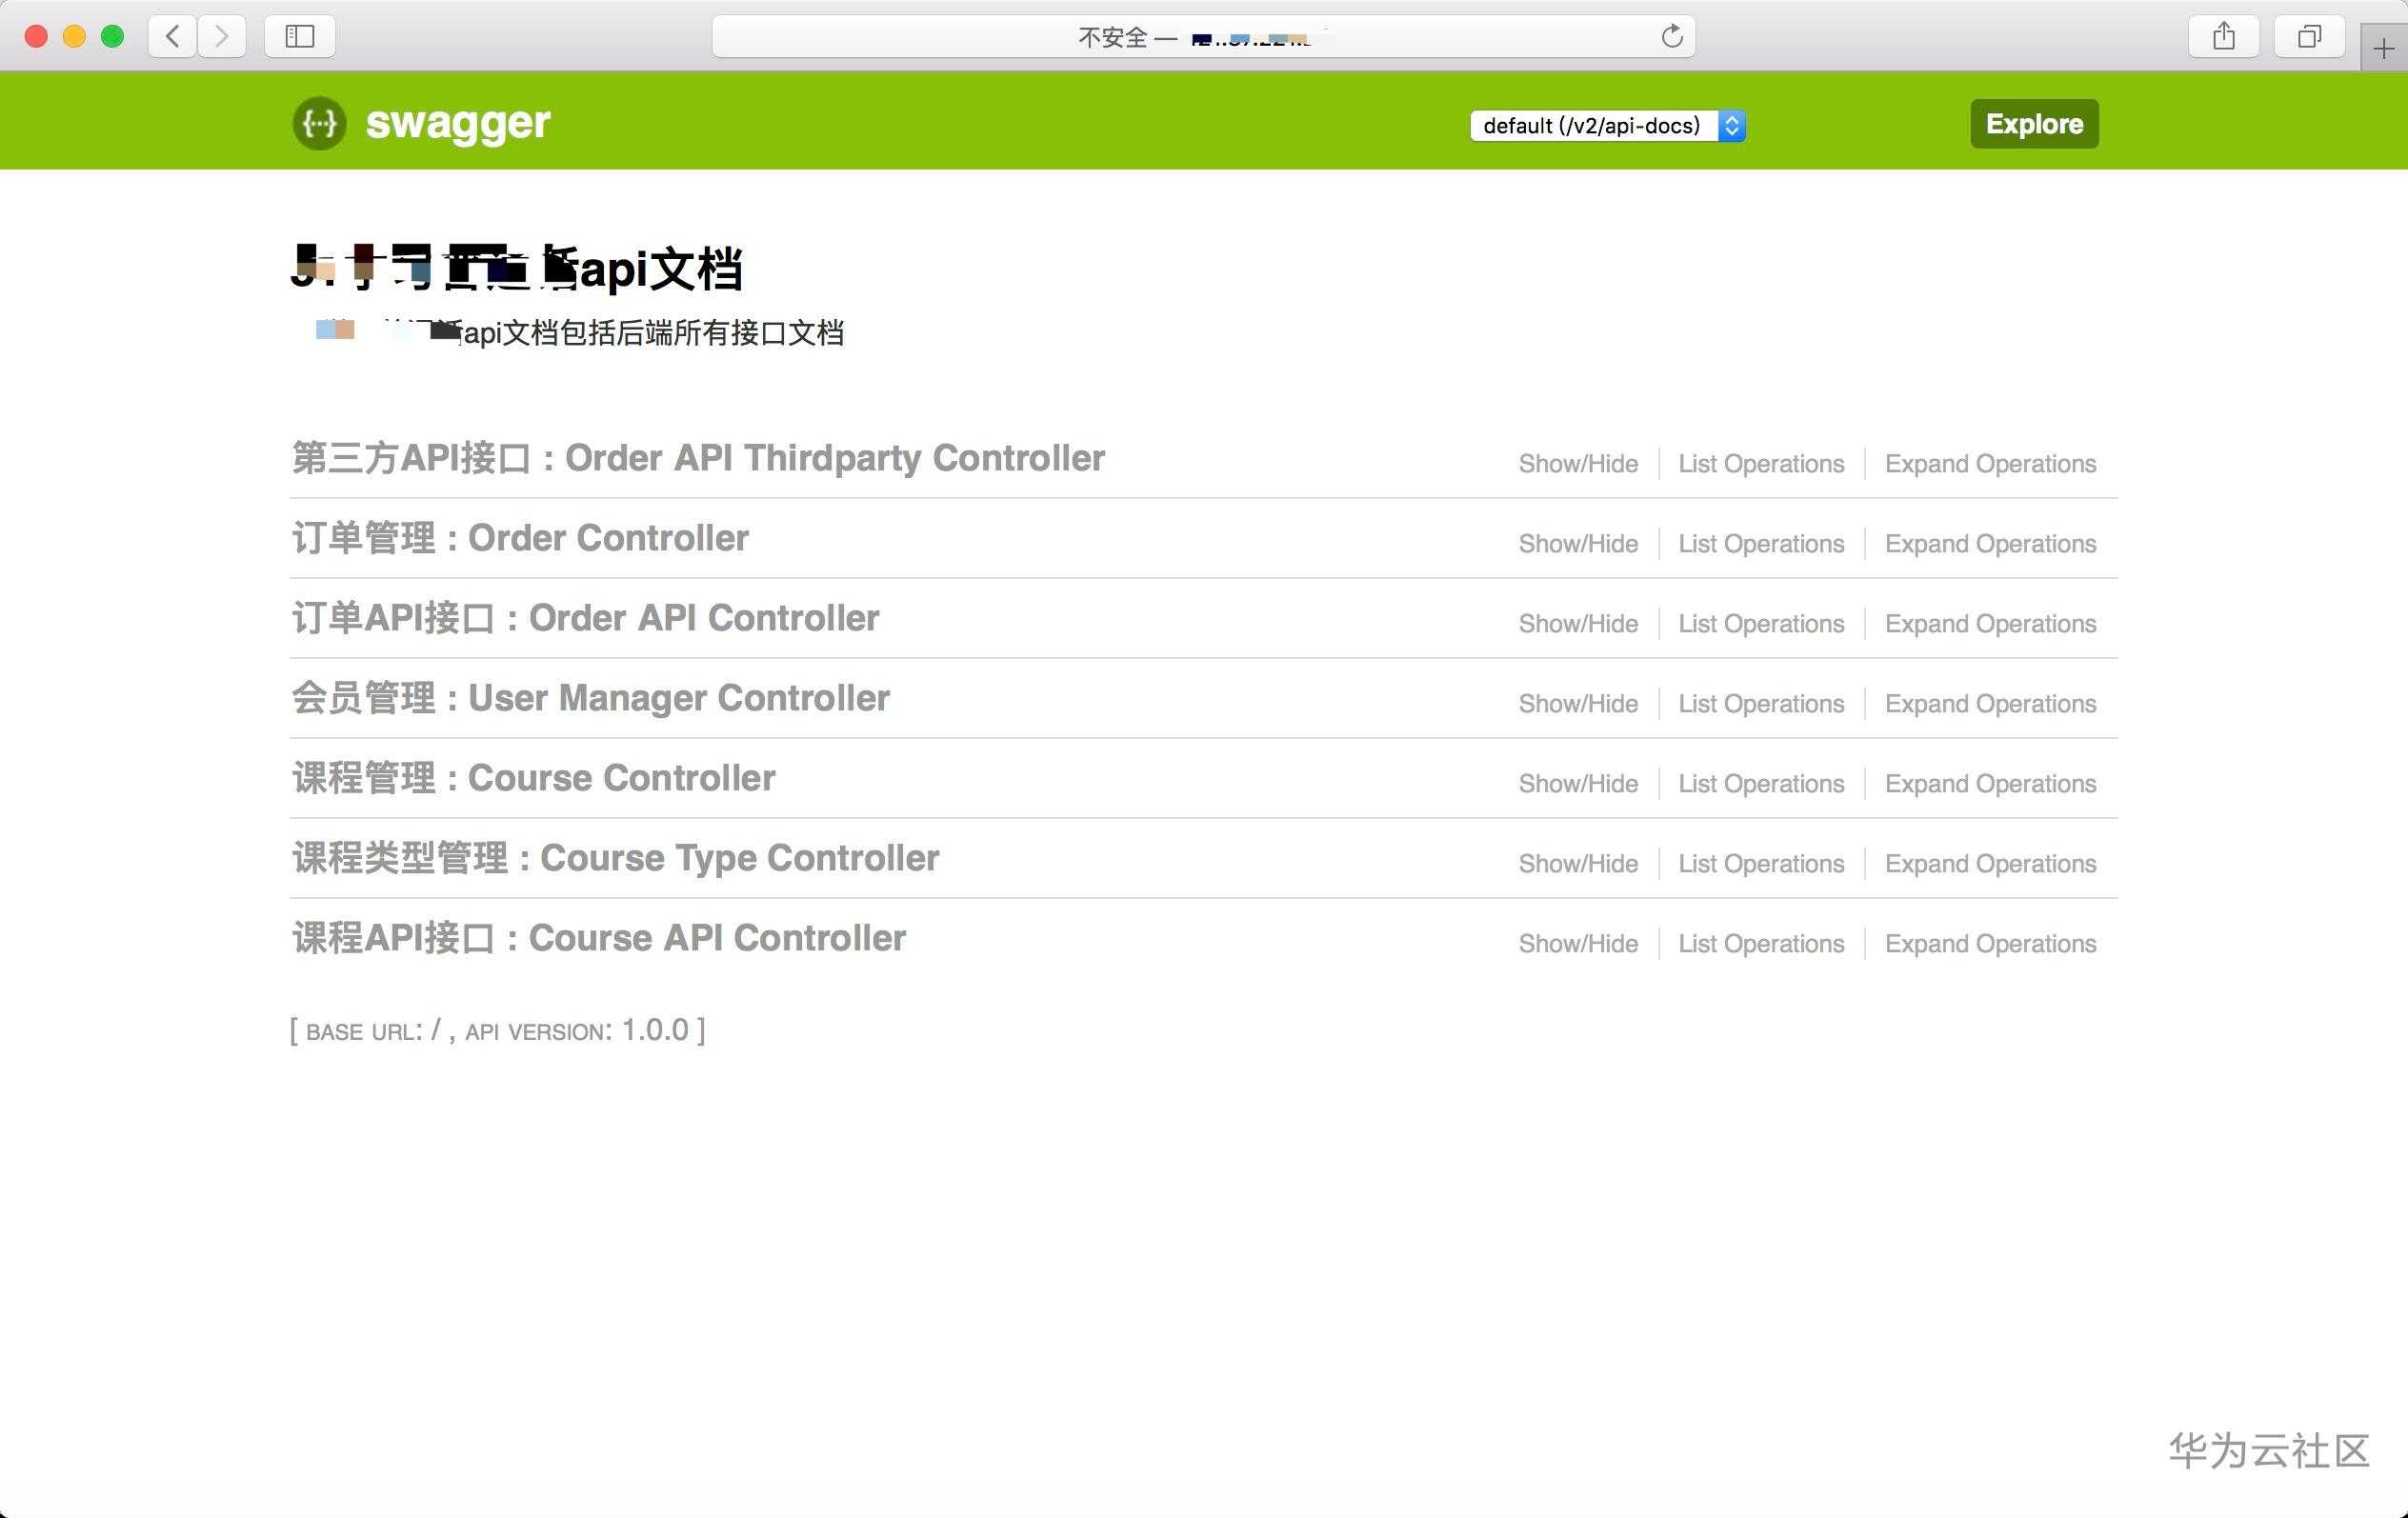2408x1518 pixels.
Task: Toggle Show/Hide for Course Controller
Action: click(1577, 784)
